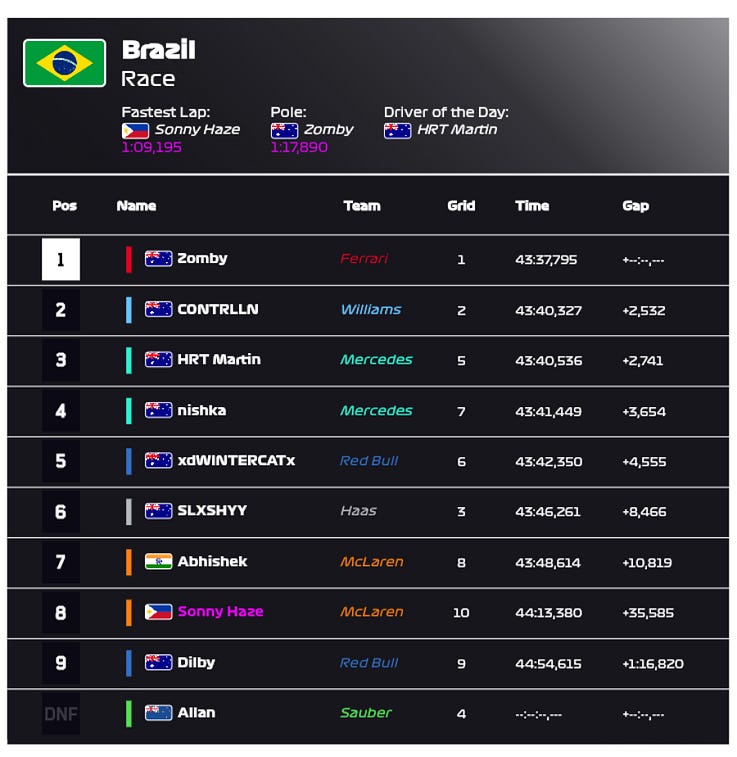Screen dimensions: 737x757
Task: Click the green Sauber color bar
Action: [129, 714]
